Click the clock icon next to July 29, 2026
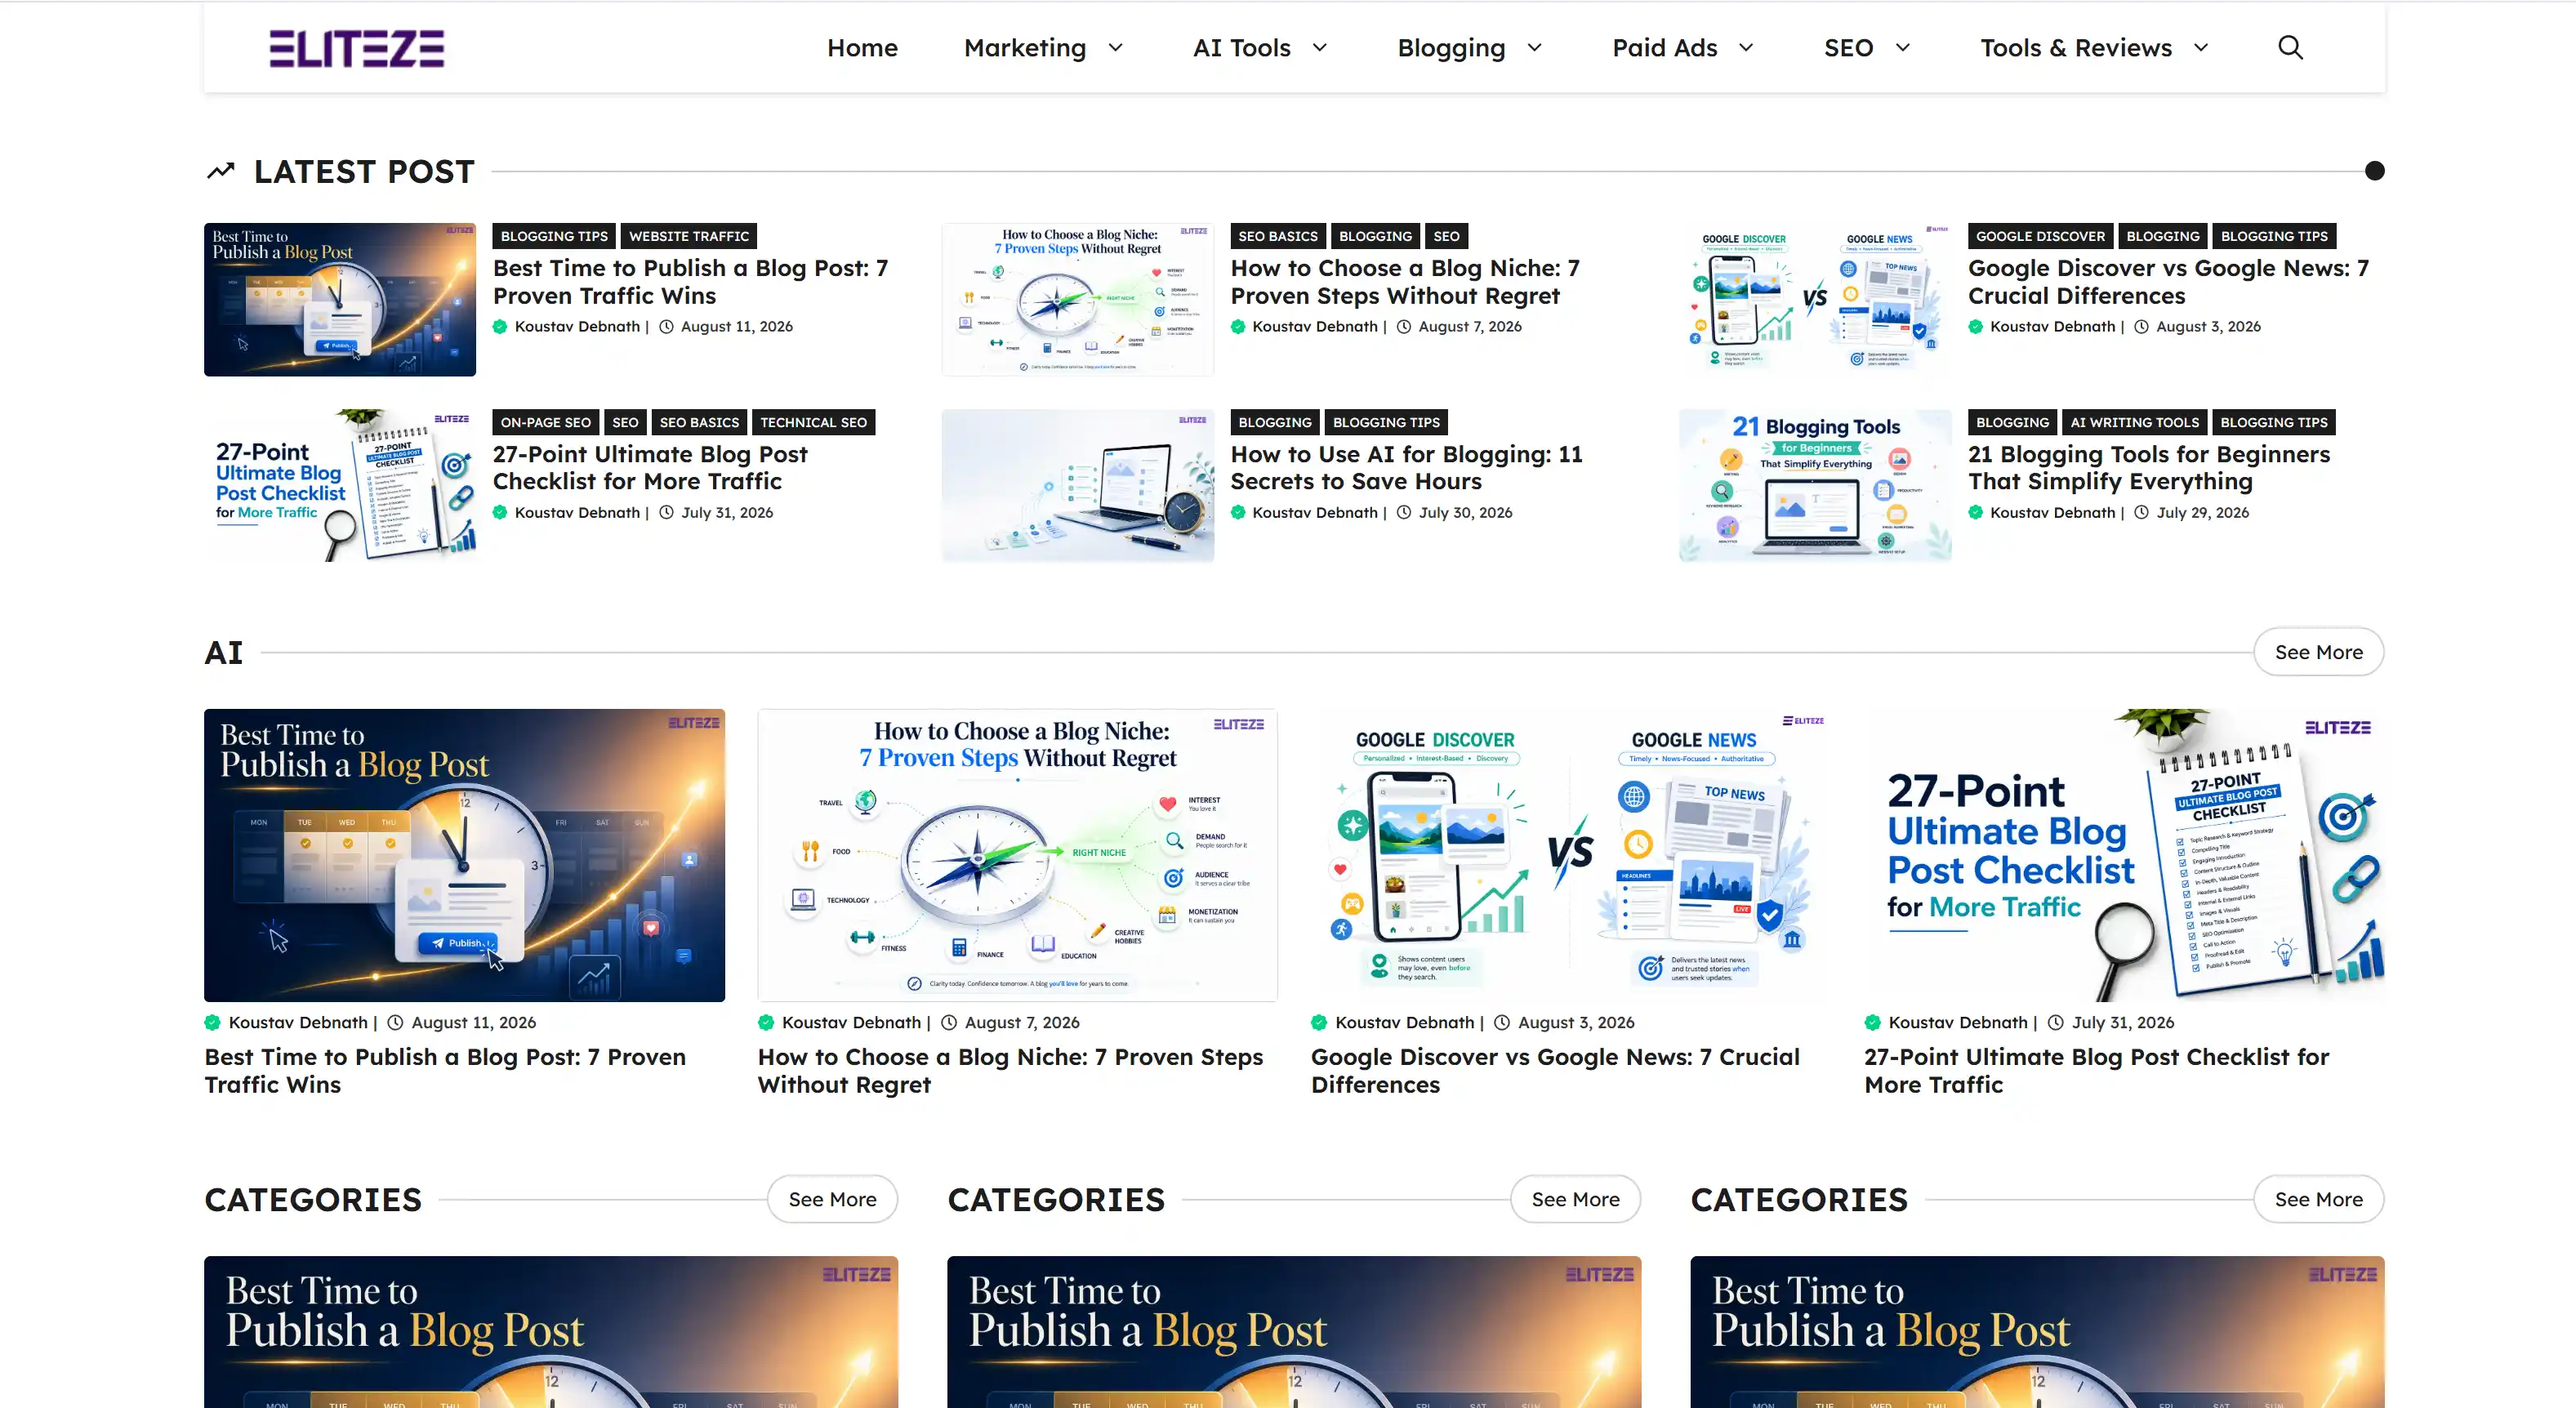 [2142, 512]
